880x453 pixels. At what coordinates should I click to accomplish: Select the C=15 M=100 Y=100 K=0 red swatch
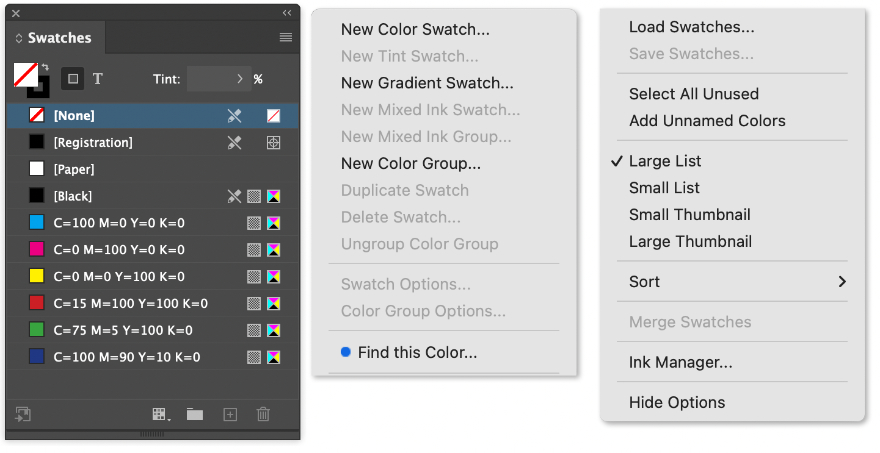tap(130, 304)
